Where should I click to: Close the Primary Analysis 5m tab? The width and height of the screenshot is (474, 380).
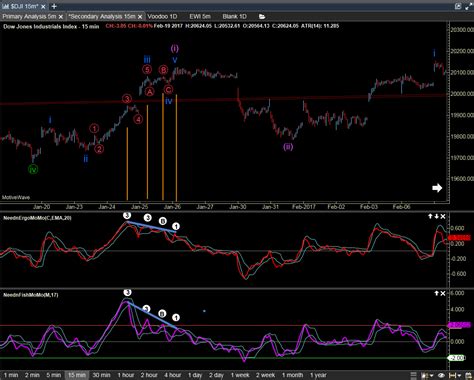61,17
